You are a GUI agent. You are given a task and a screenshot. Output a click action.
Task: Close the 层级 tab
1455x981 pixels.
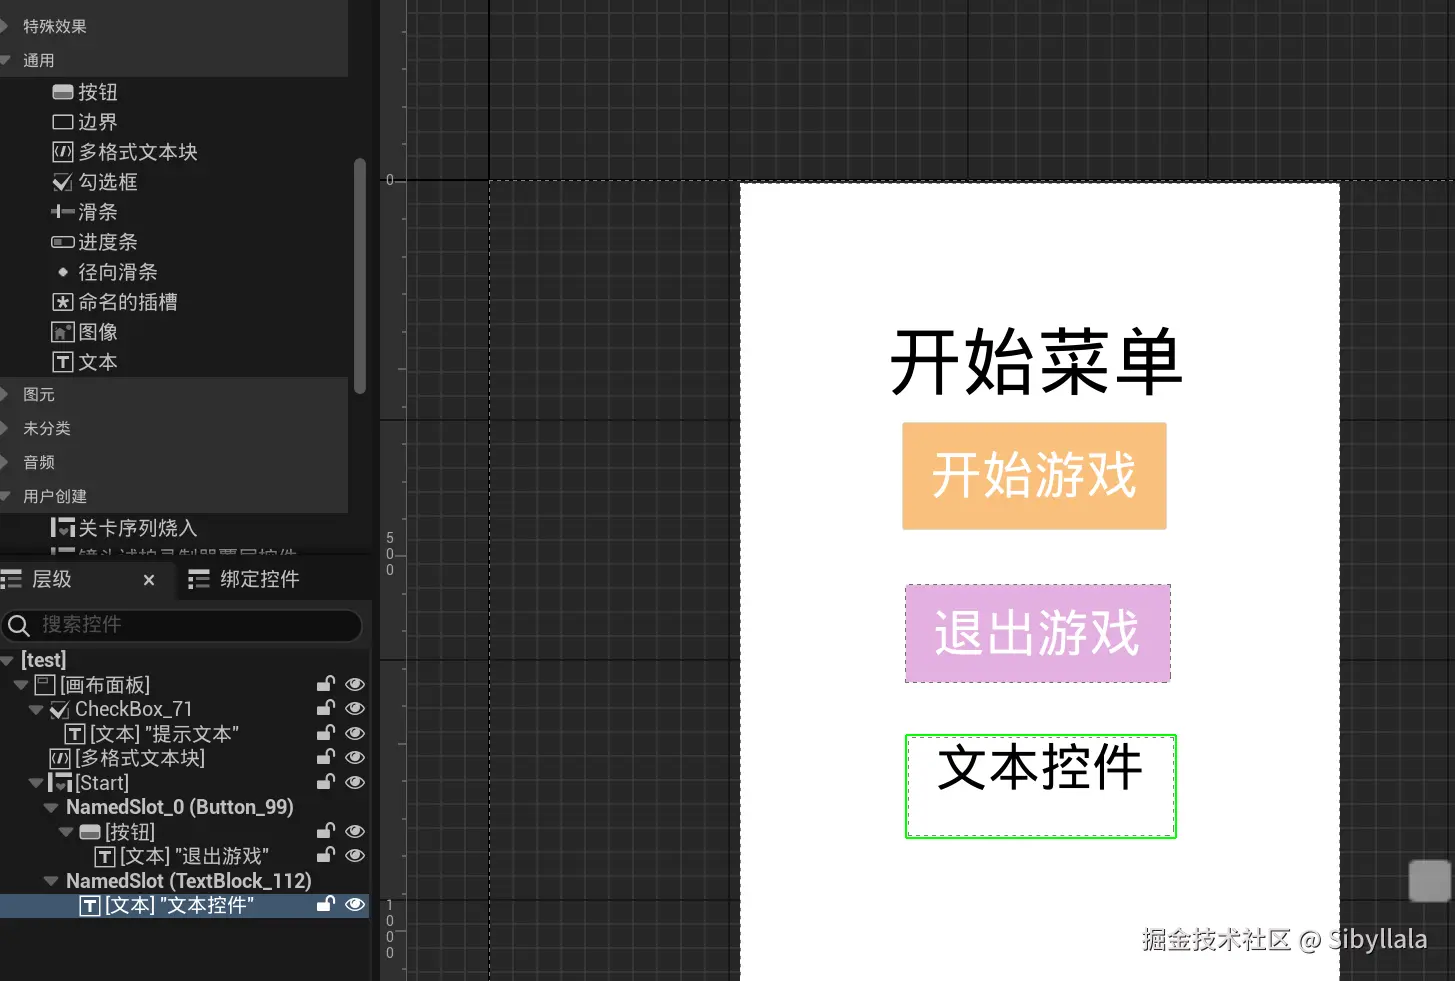(149, 580)
